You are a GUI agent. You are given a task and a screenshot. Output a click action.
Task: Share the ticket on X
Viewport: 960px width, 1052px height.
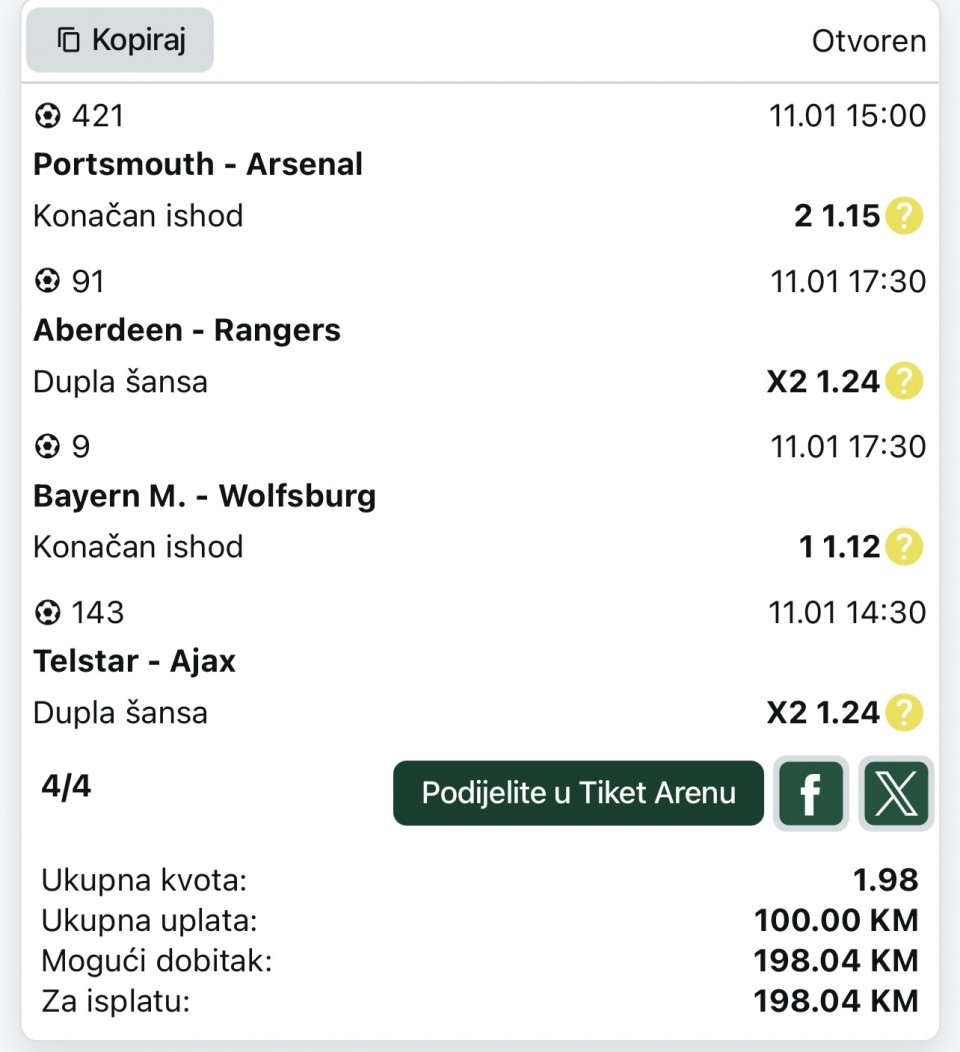pyautogui.click(x=896, y=794)
